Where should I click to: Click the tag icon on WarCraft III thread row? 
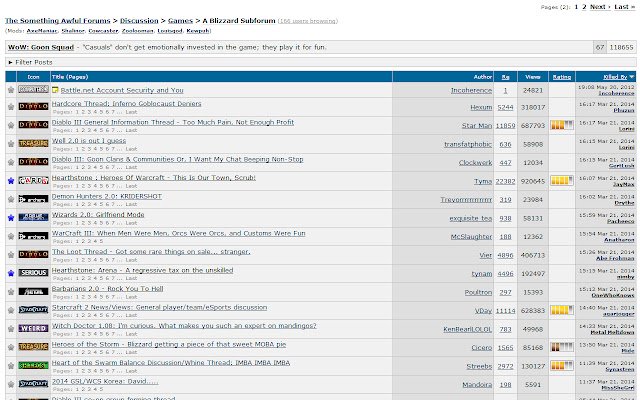click(x=33, y=236)
